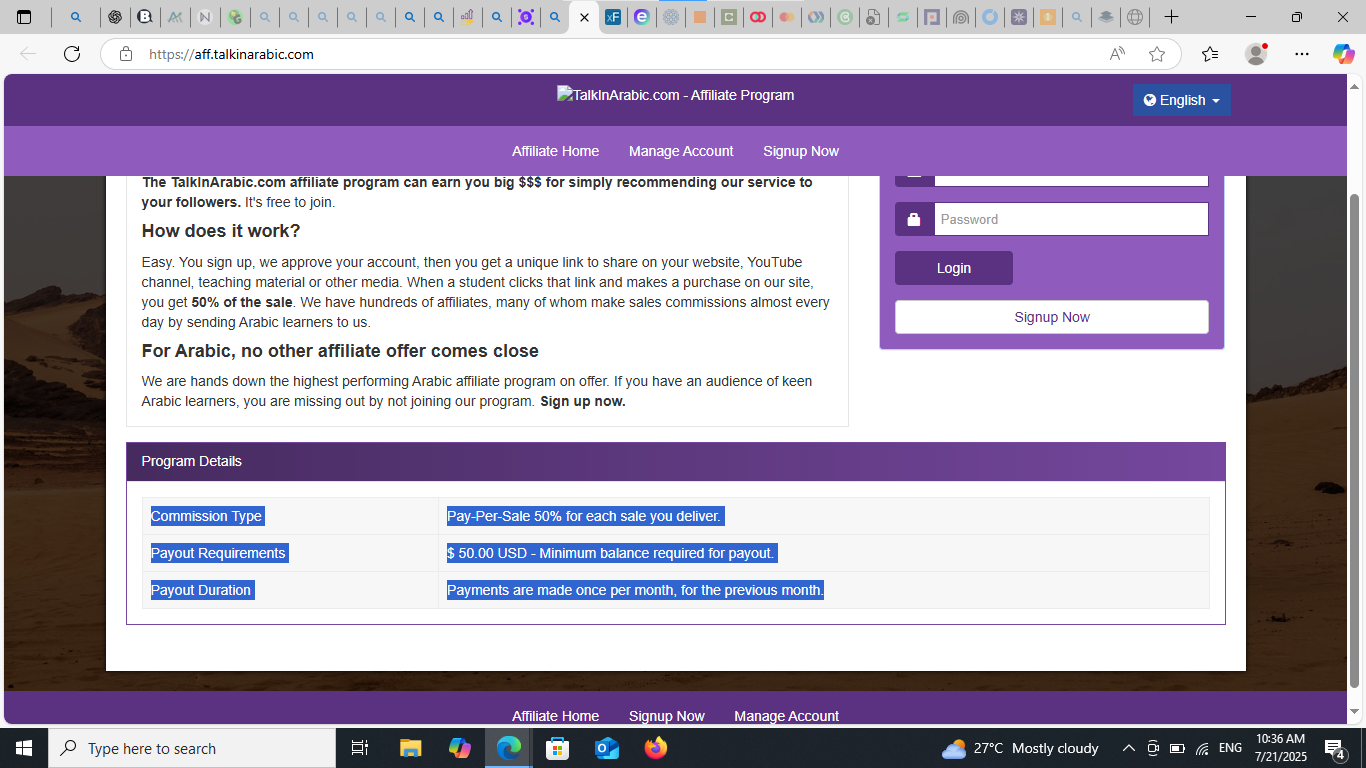Click the lock icon beside Password field
Viewport: 1366px width, 768px height.
[x=914, y=219]
